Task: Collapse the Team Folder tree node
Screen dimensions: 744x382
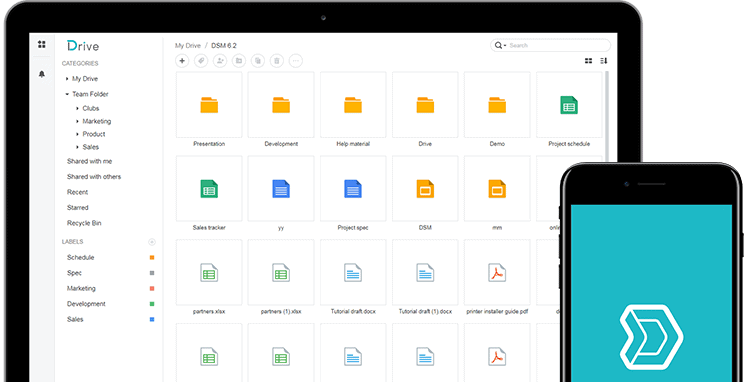Action: click(x=67, y=94)
